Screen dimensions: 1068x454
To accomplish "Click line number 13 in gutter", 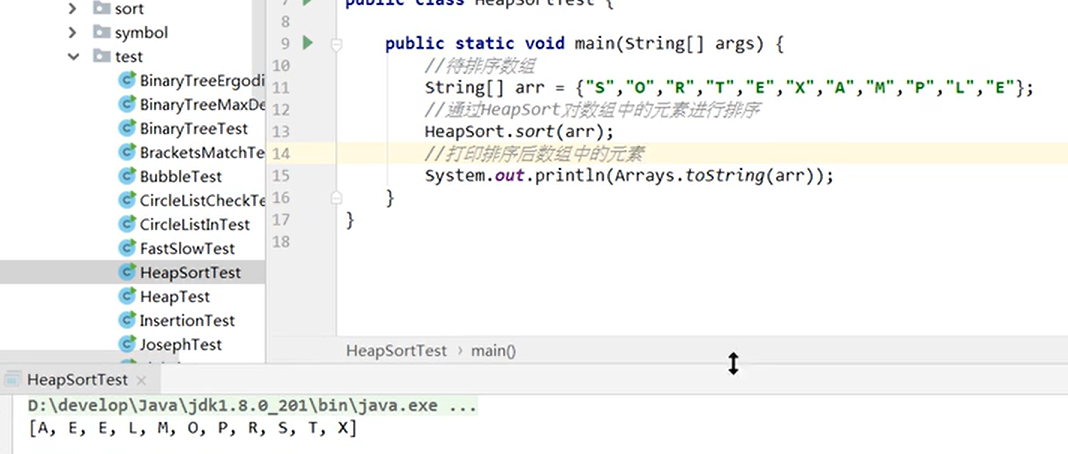I will 280,131.
